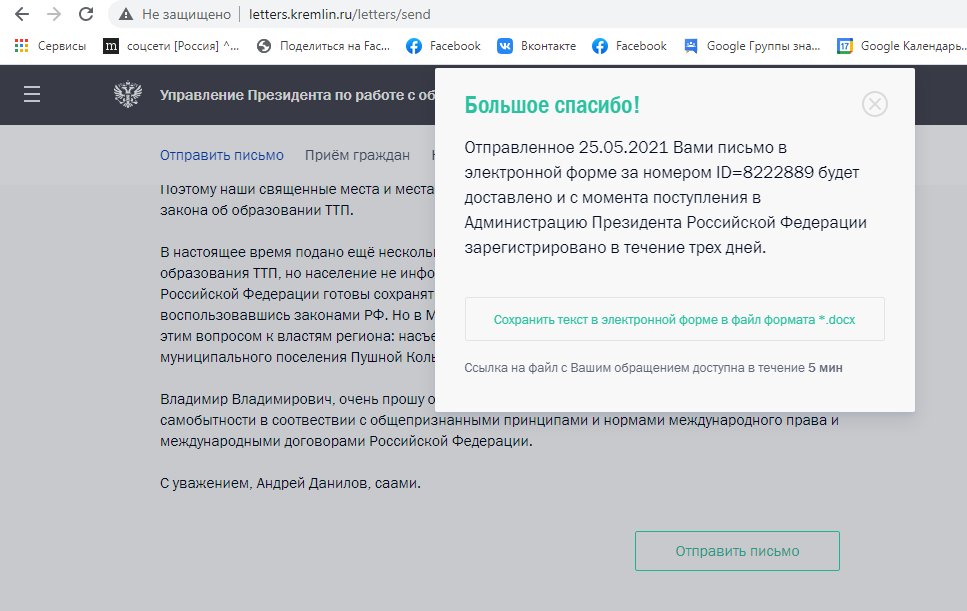The width and height of the screenshot is (967, 611).
Task: Click the 'Не защищено' security warning icon
Action: pos(127,15)
